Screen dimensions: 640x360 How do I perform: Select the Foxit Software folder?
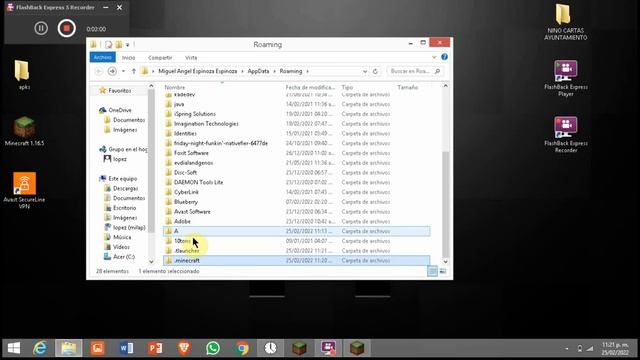pos(297,153)
